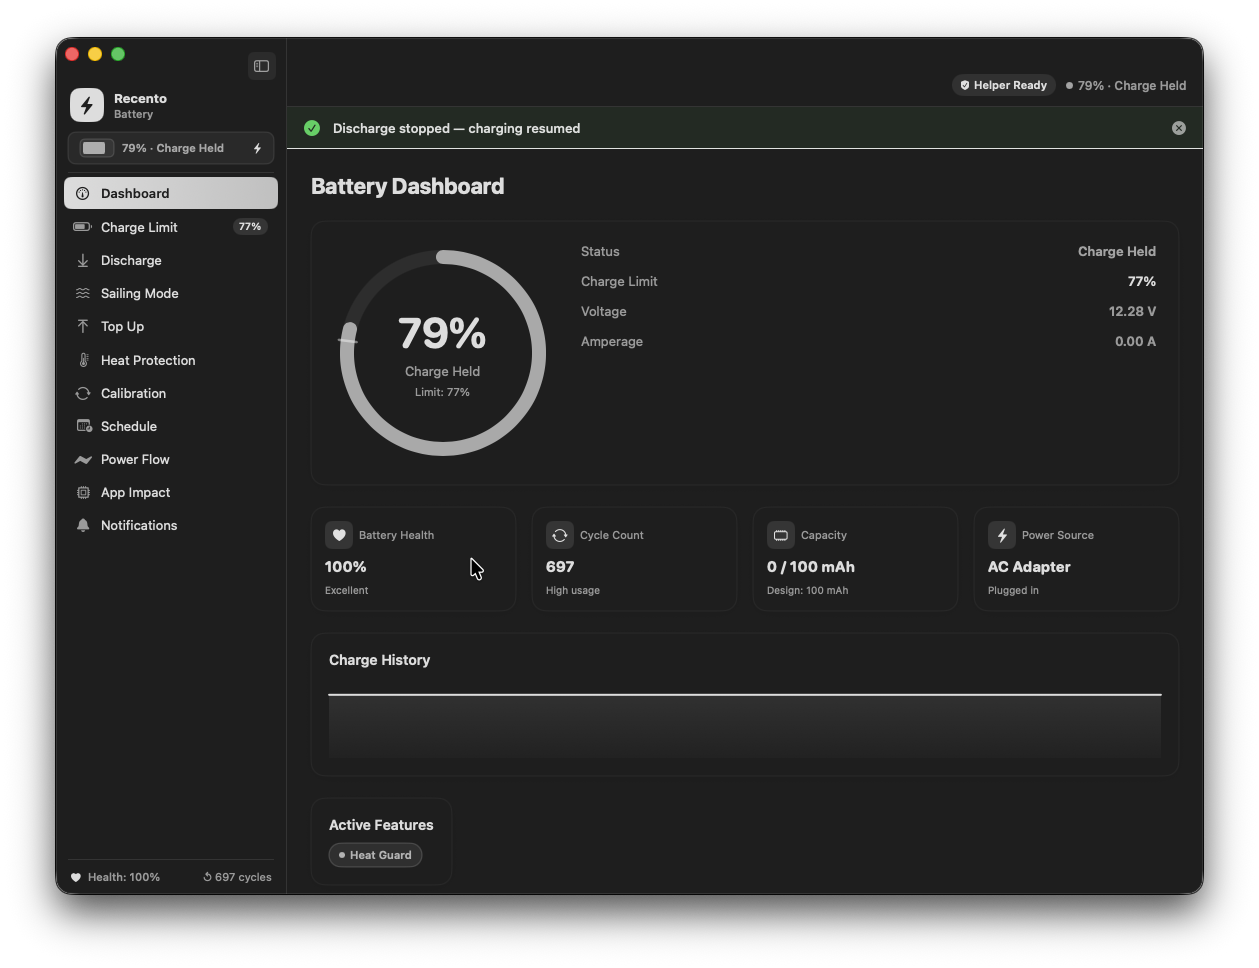Click the 77% badge on Charge Limit
1259x968 pixels.
point(250,227)
